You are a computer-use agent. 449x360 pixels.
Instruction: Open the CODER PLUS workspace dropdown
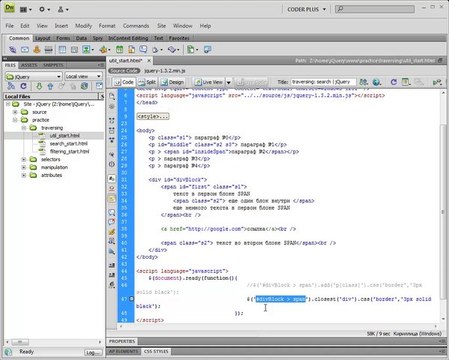[x=306, y=9]
